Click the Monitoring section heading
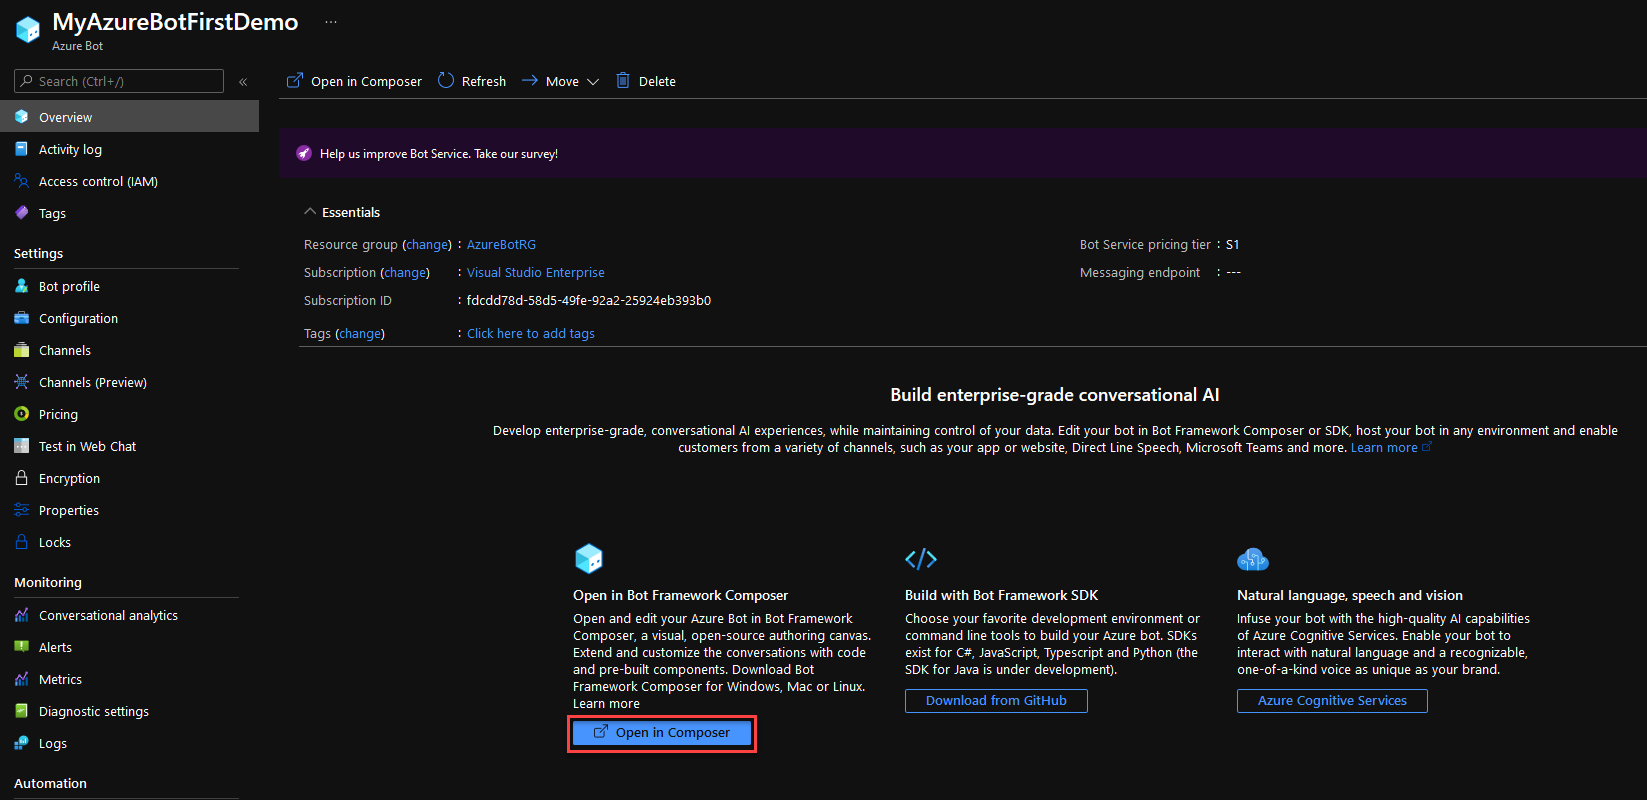The height and width of the screenshot is (800, 1647). (x=48, y=582)
